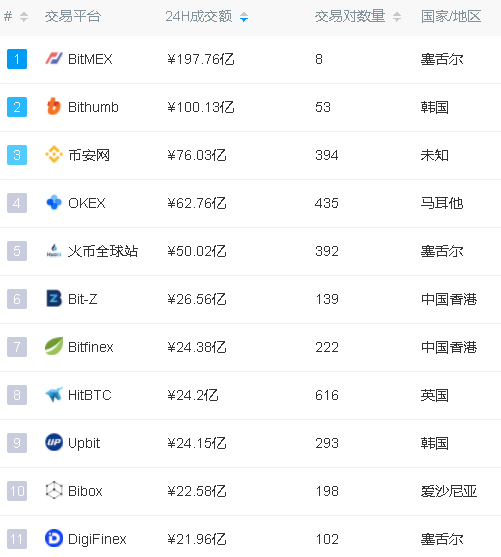501x557 pixels.
Task: Click the Bit-Z dark blue logo
Action: [x=54, y=298]
